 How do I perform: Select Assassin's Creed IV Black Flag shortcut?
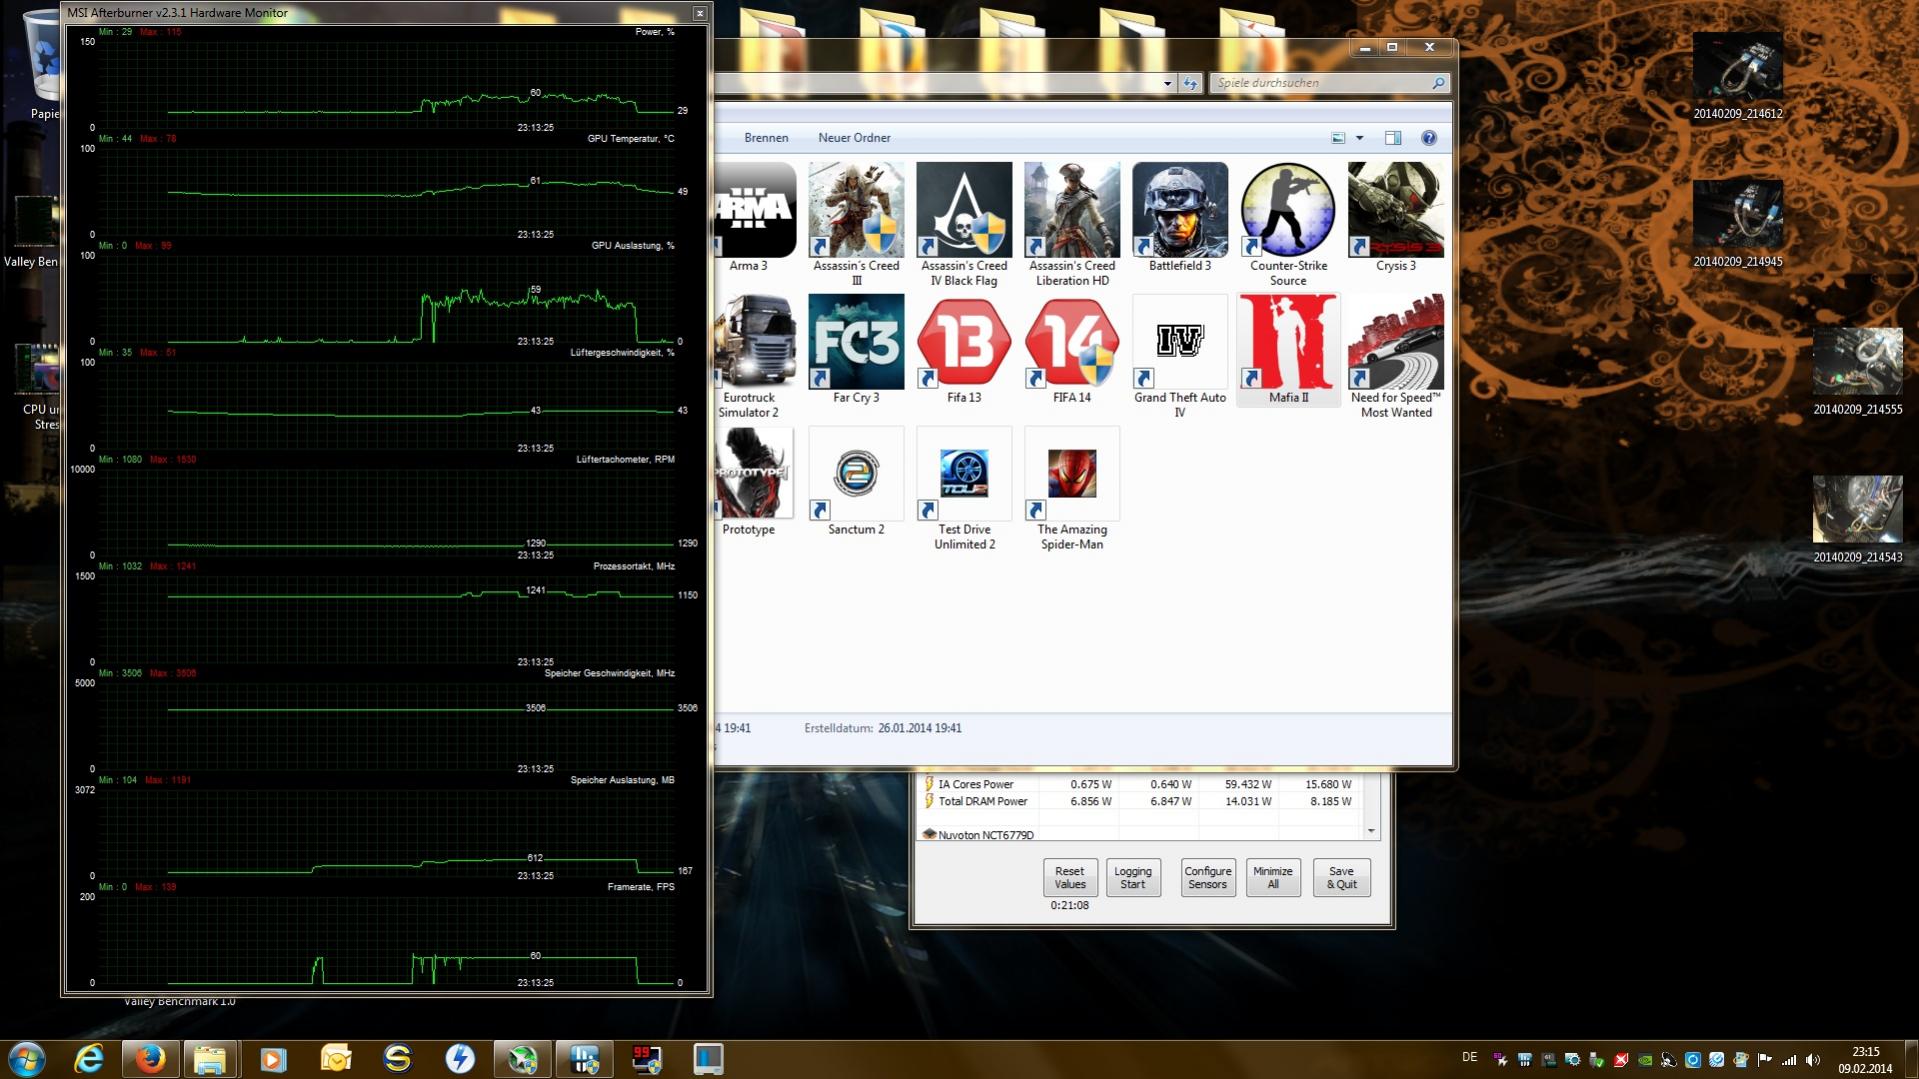(x=964, y=224)
